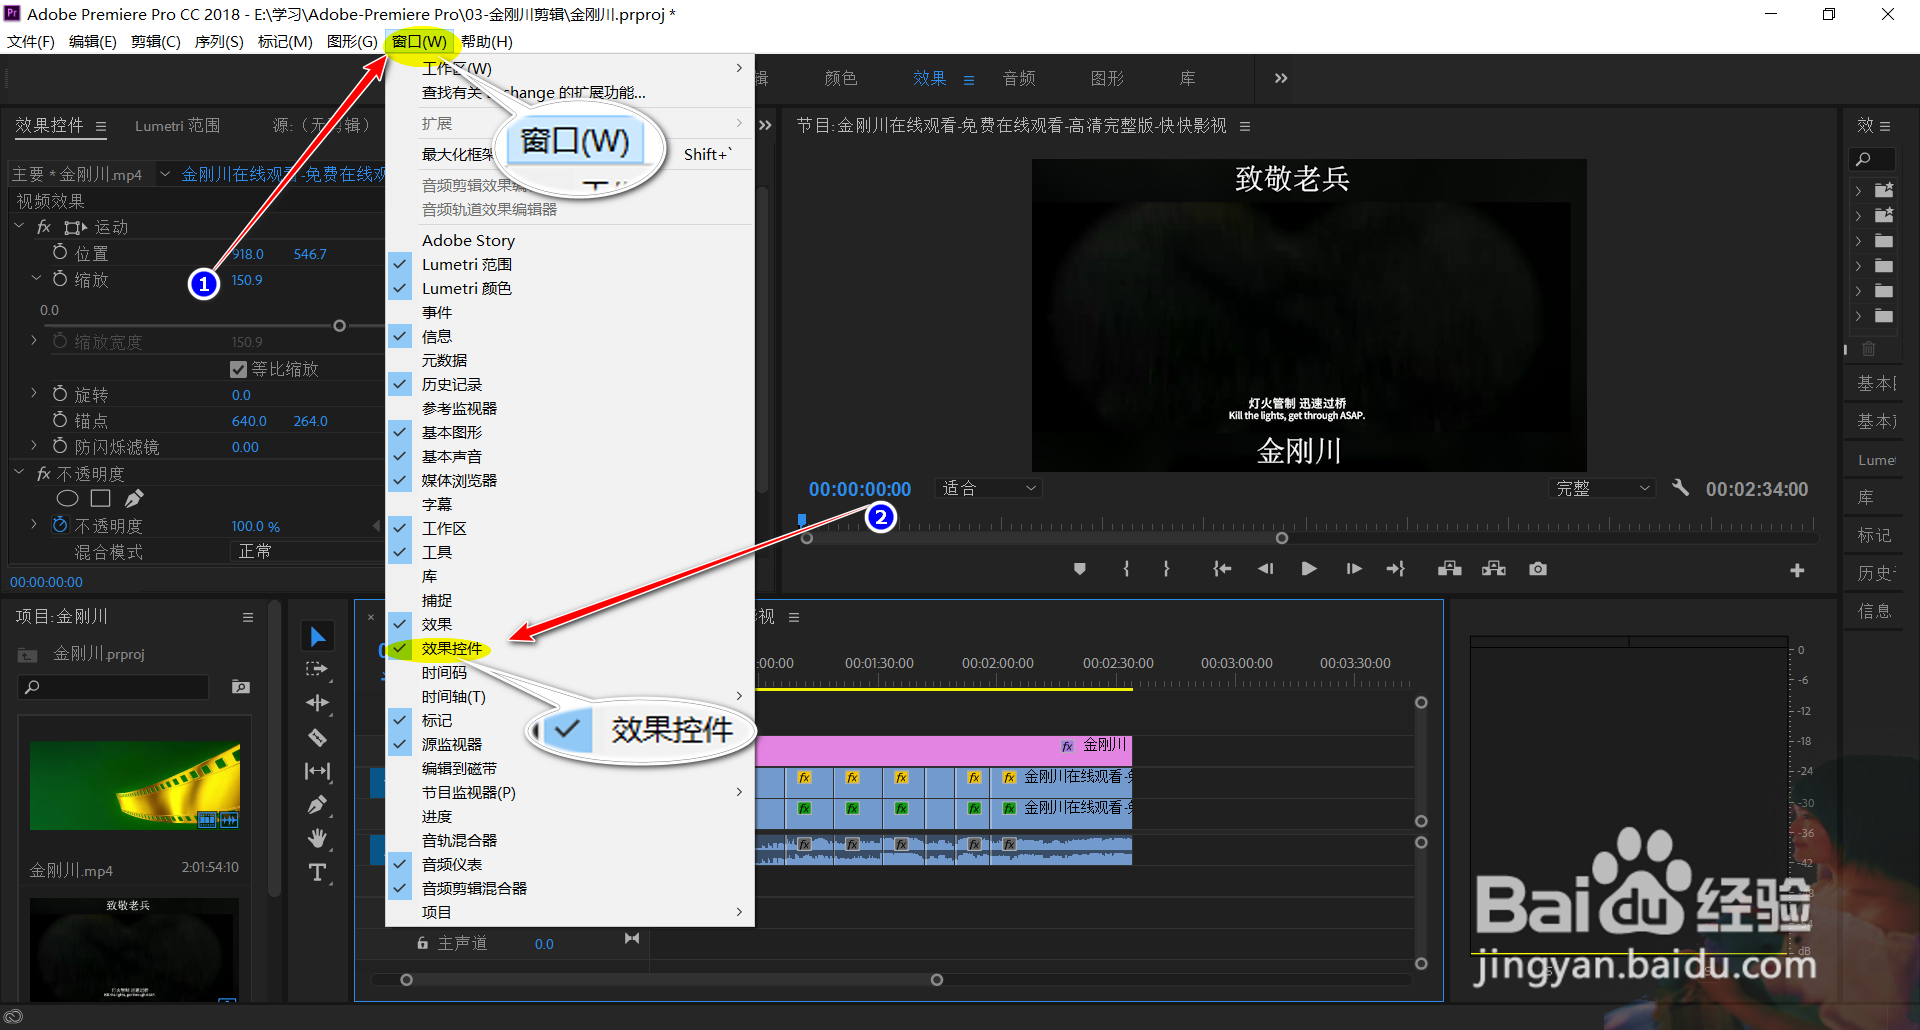Toggle animation stopwatch for 旋转
This screenshot has width=1920, height=1030.
tap(60, 394)
